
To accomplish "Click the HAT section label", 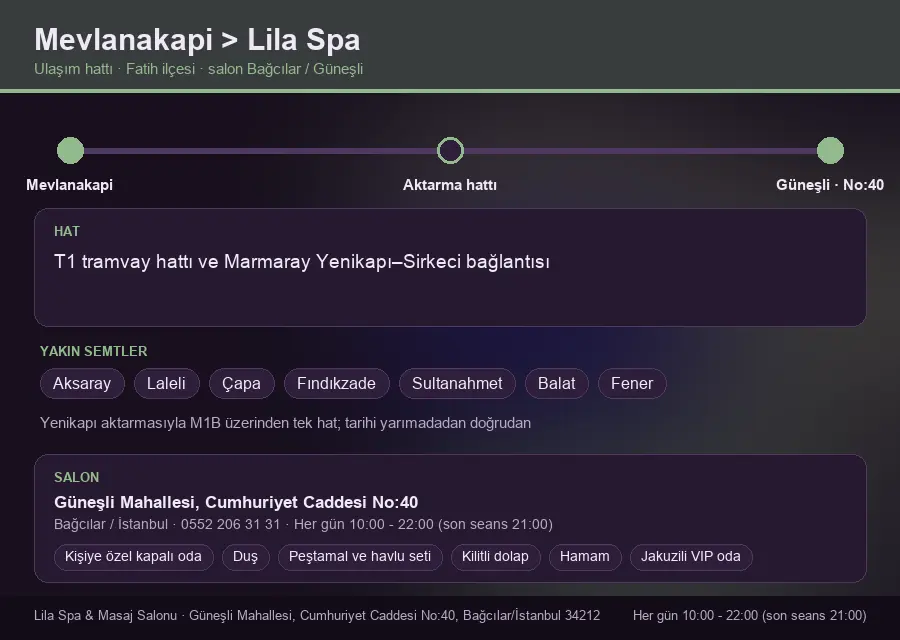I will point(67,231).
